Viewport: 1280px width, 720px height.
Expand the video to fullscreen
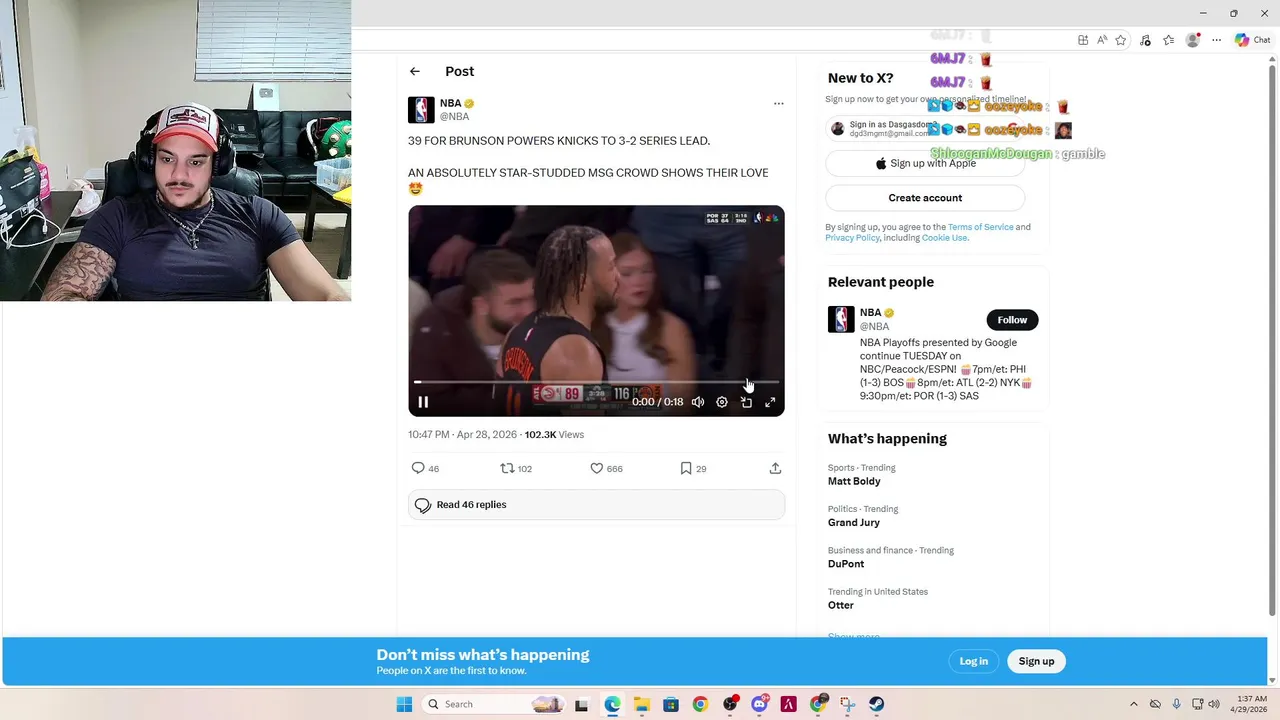point(770,402)
